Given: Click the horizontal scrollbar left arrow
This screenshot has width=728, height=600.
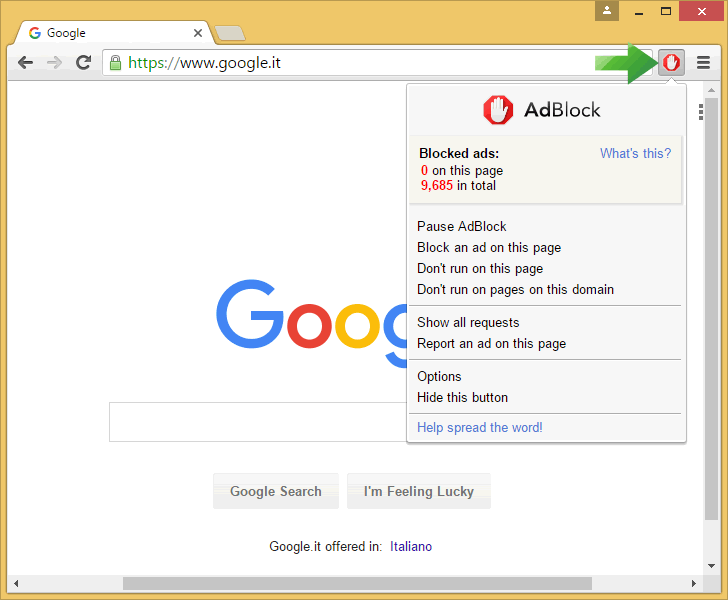Looking at the screenshot, I should 16,583.
